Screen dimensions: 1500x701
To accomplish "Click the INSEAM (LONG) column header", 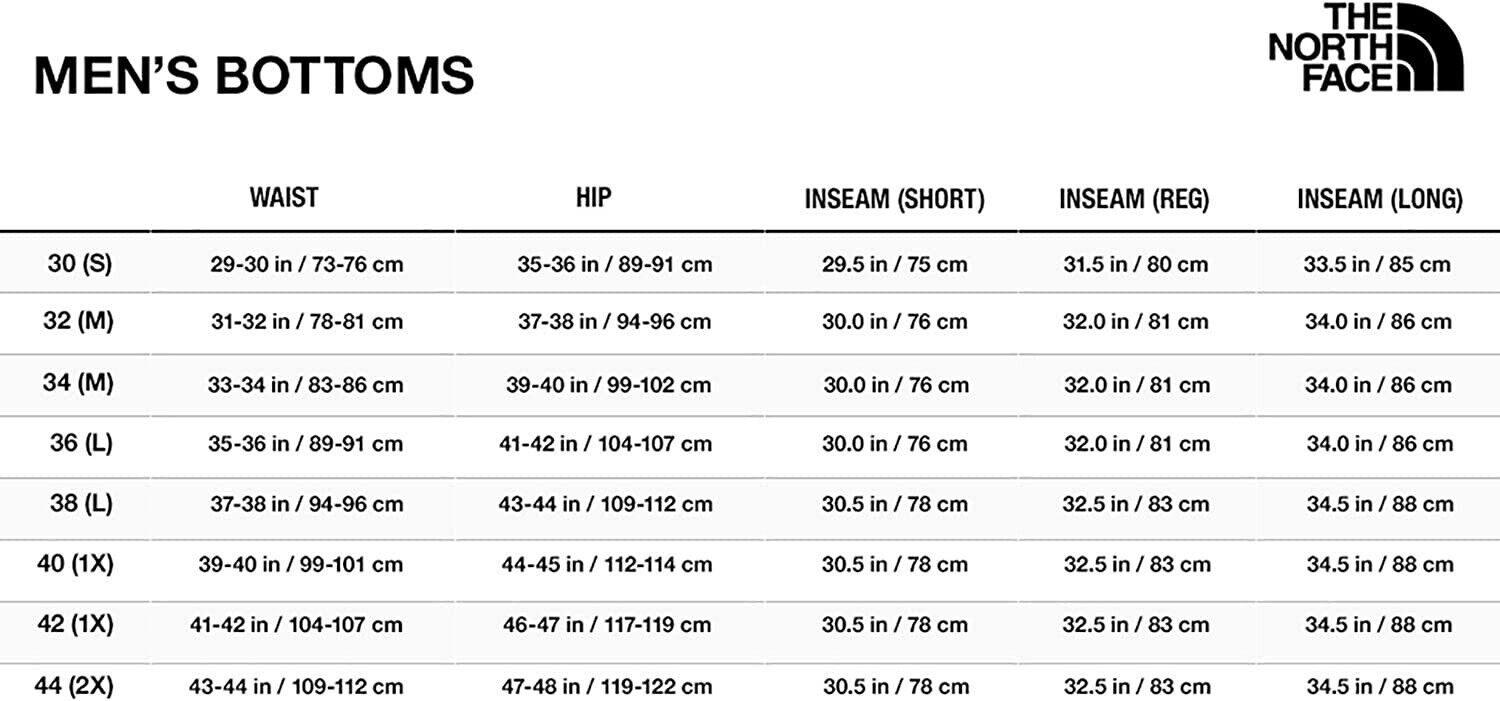I will click(1379, 199).
